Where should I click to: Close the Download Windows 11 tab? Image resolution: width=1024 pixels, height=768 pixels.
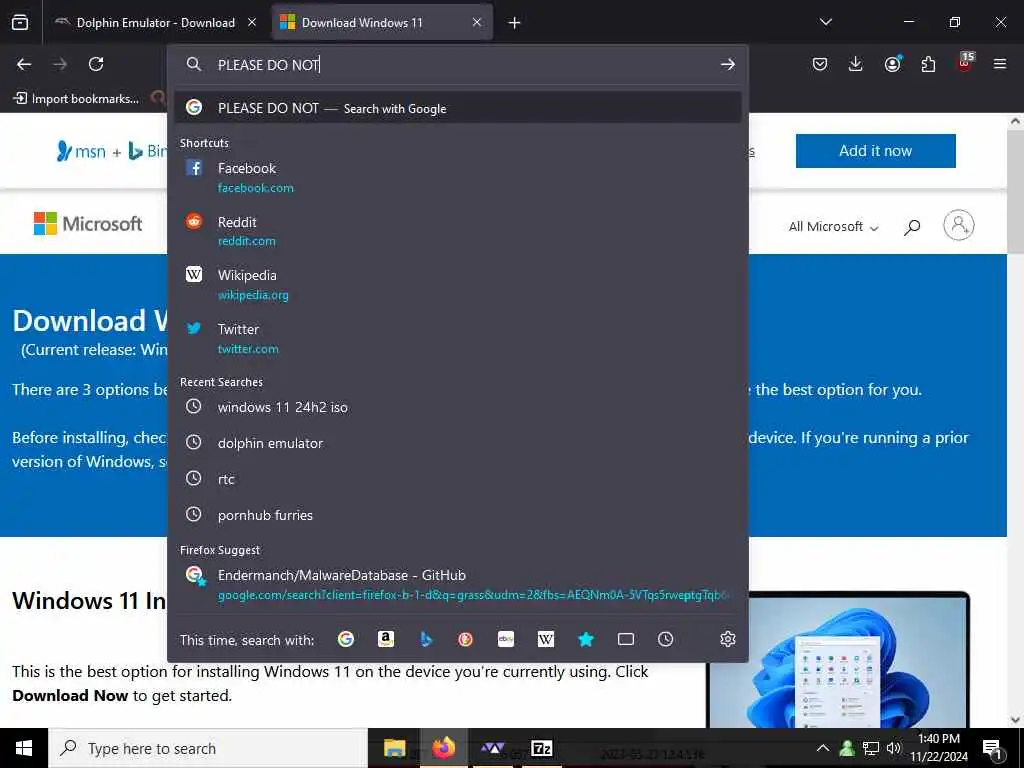[x=477, y=23]
